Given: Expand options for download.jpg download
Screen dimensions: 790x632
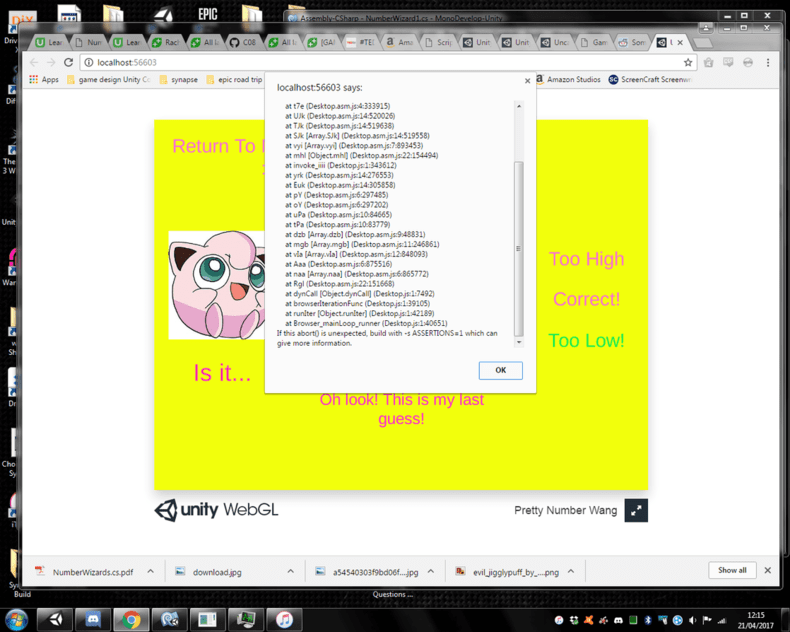Looking at the screenshot, I should (x=291, y=572).
